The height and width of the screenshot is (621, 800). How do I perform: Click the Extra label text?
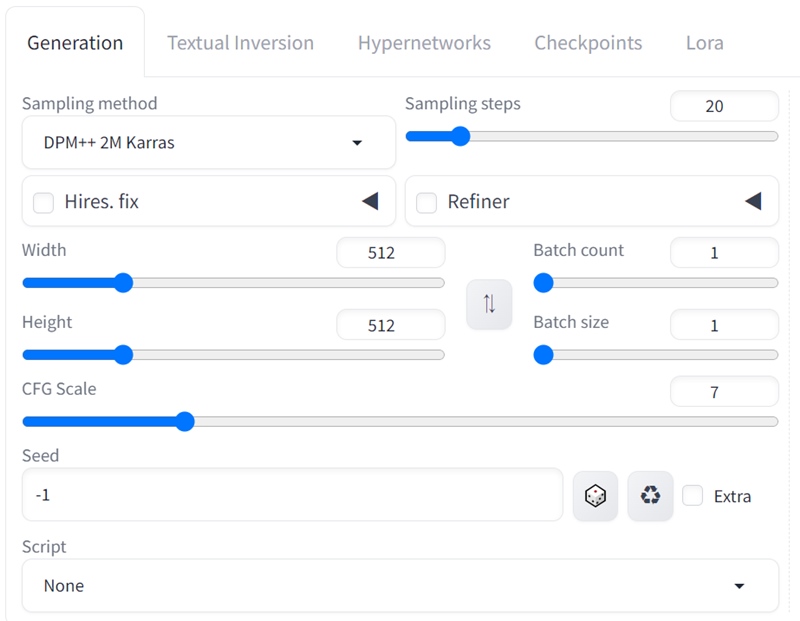[732, 496]
